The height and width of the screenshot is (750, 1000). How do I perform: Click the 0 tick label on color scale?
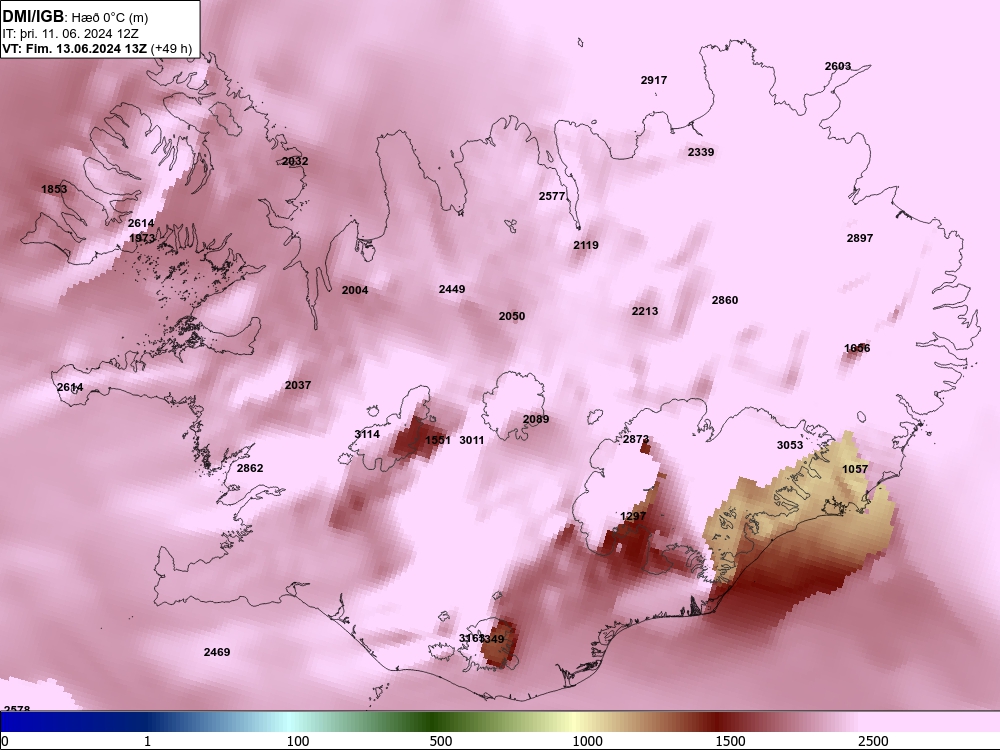[x=6, y=742]
